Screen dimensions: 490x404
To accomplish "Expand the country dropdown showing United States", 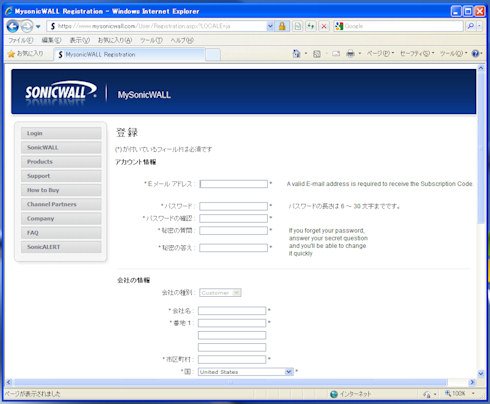I will [x=289, y=372].
